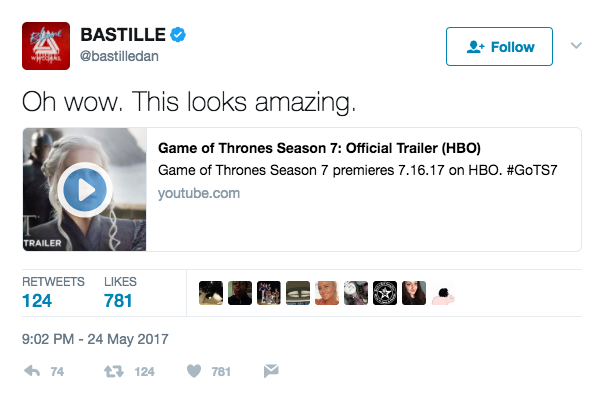
Task: Open the BASTILLE red profile avatar
Action: point(46,46)
